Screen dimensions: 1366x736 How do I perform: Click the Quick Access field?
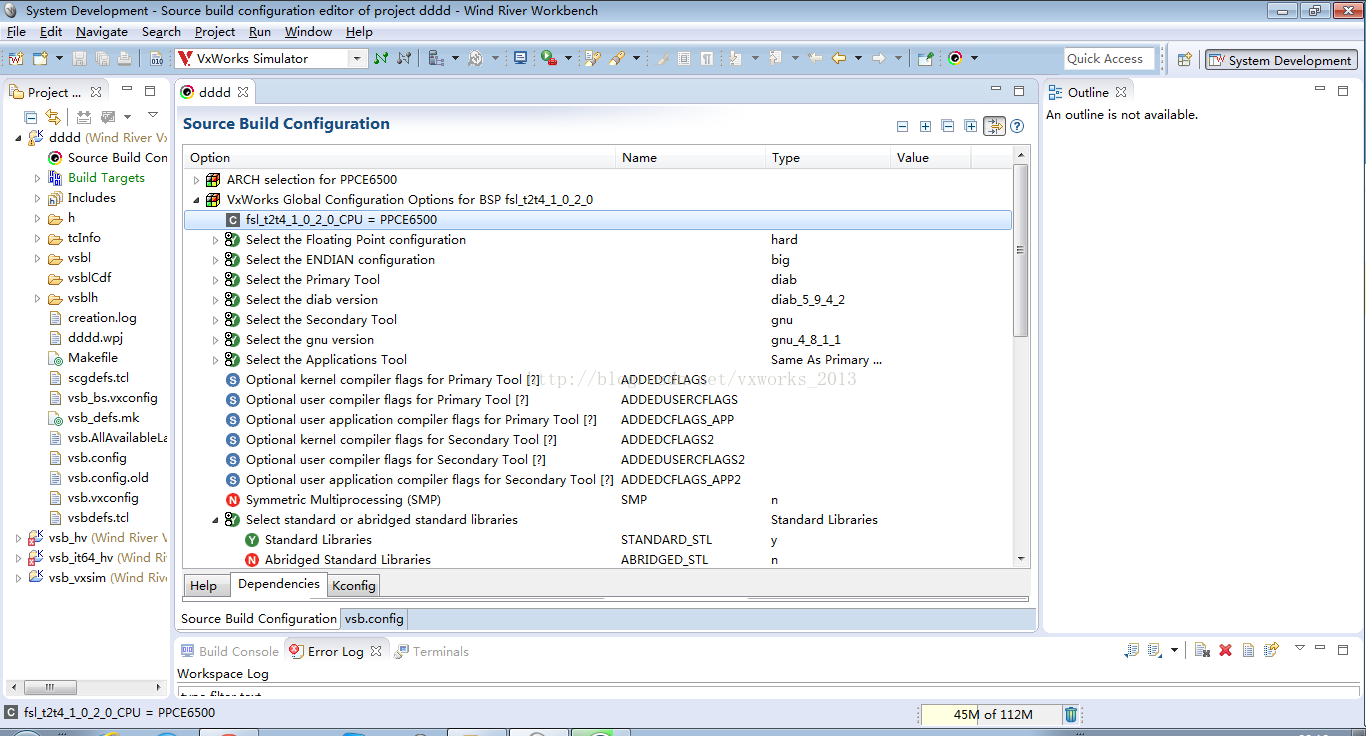[1109, 59]
